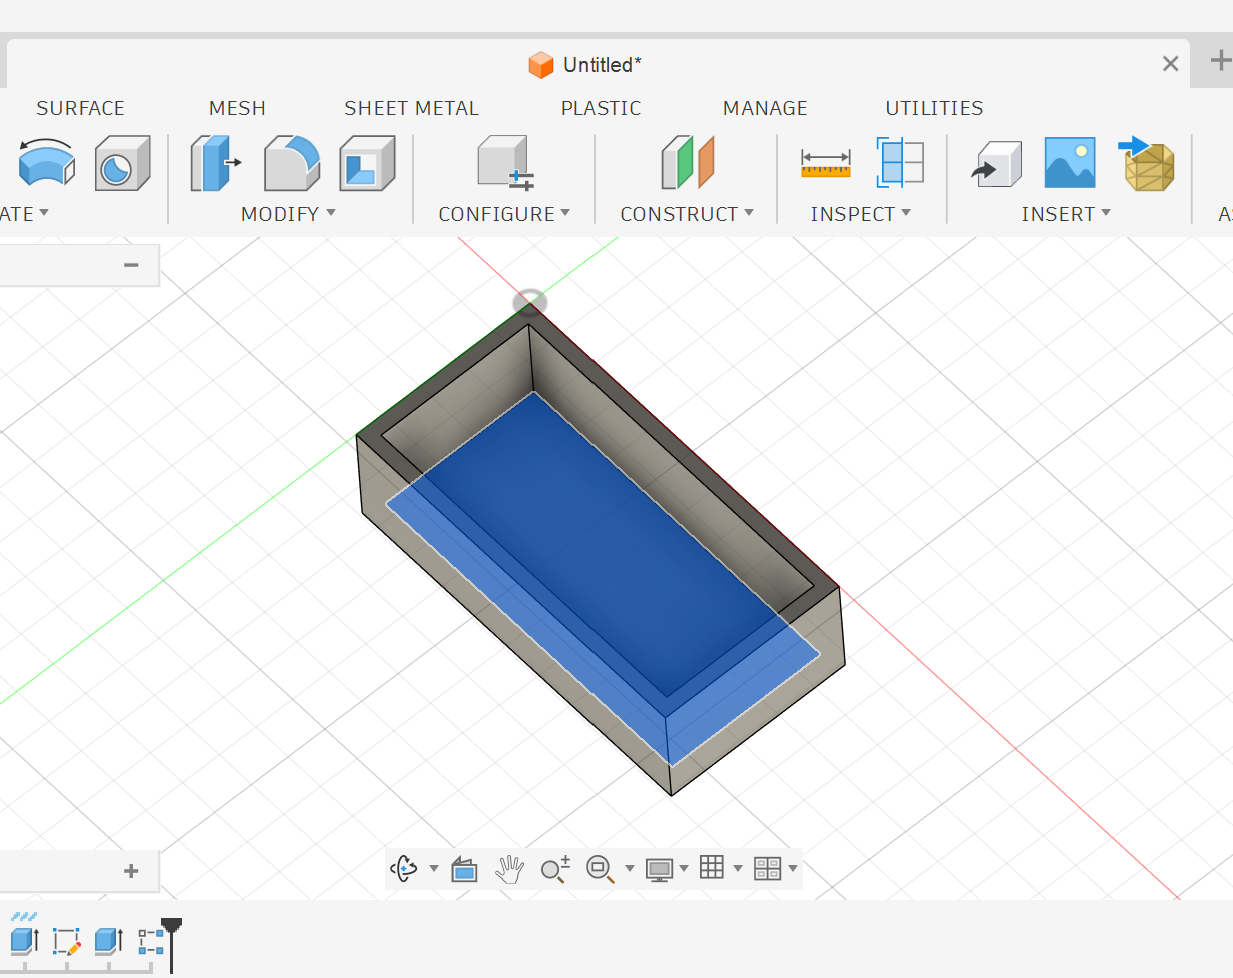
Task: Open the CREATE panel dropdown arrow
Action: tap(44, 212)
